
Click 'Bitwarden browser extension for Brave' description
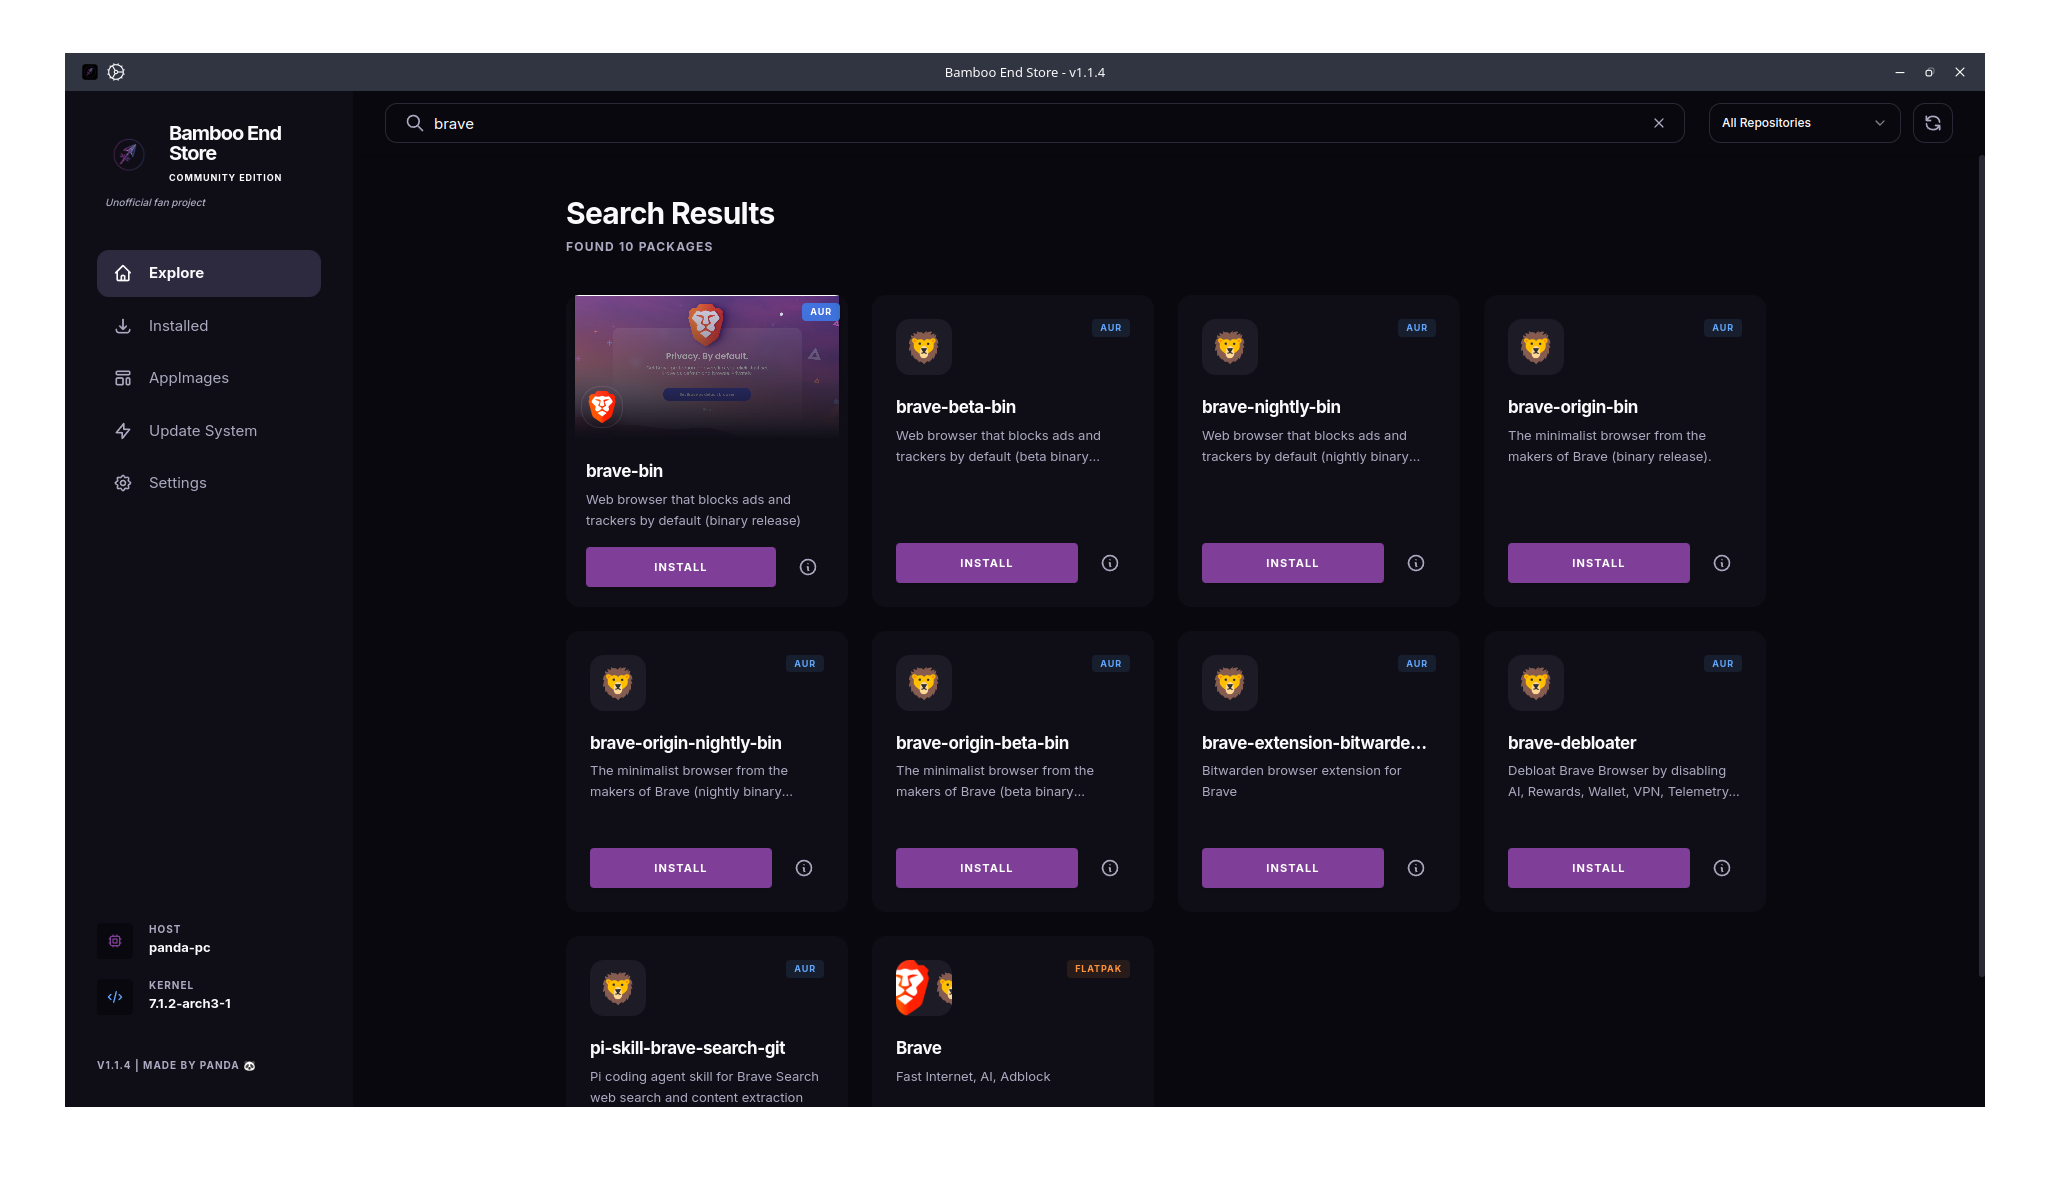tap(1301, 781)
